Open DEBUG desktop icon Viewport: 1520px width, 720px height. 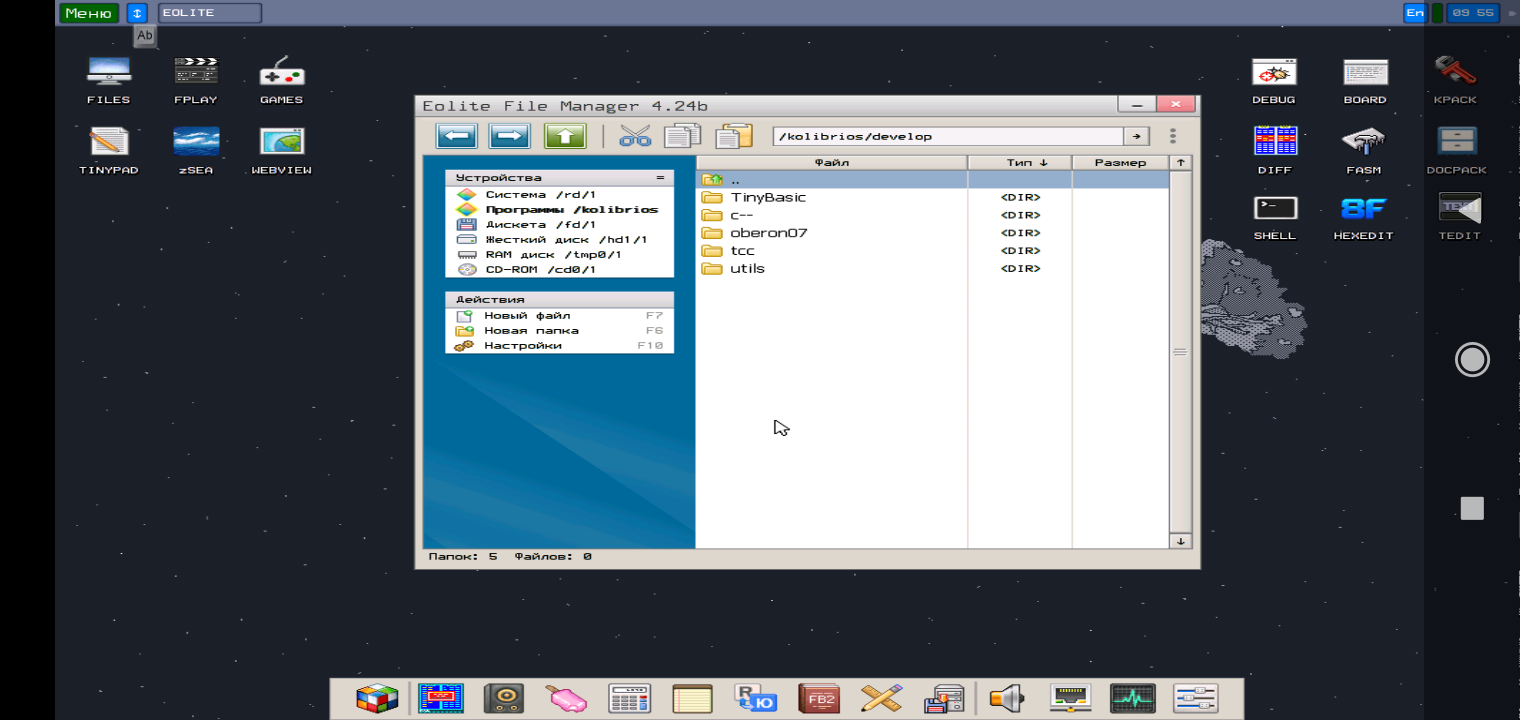coord(1274,80)
